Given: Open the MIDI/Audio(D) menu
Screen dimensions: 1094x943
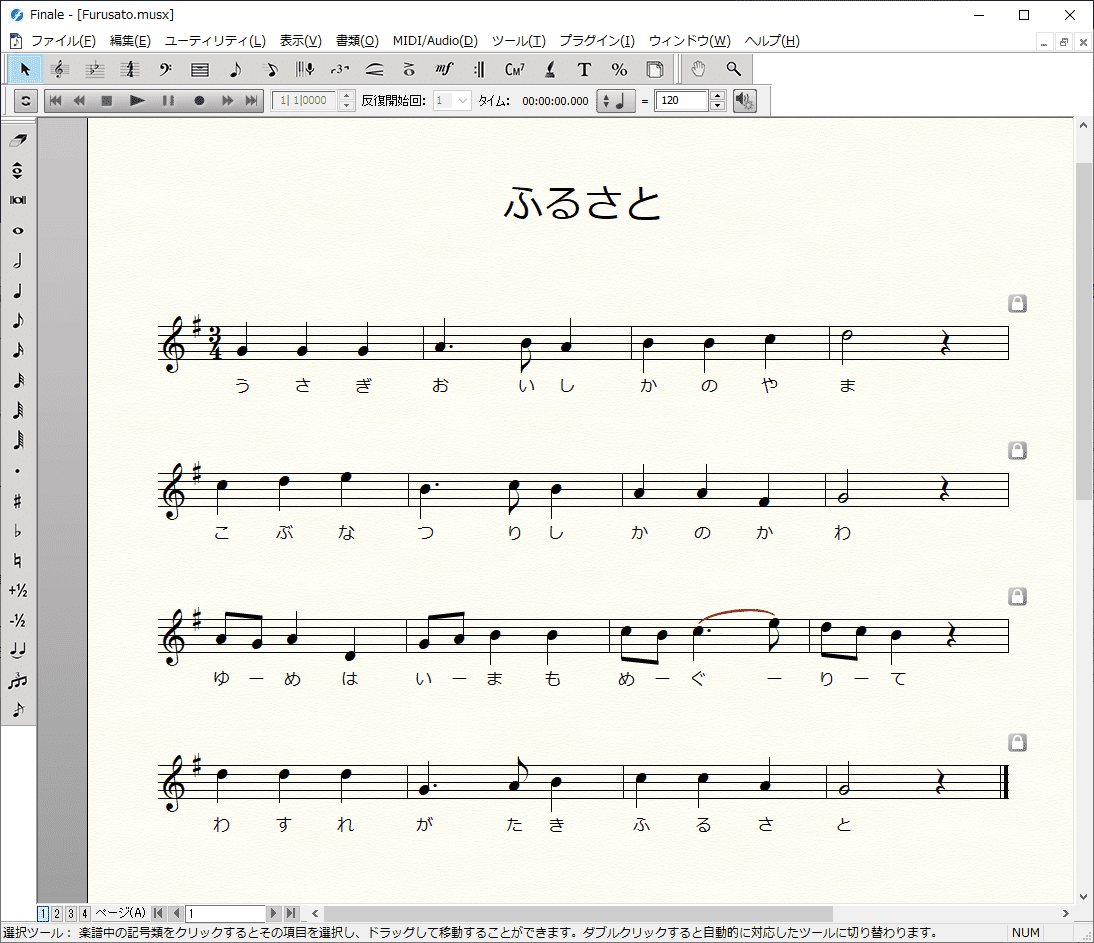Looking at the screenshot, I should pos(435,40).
